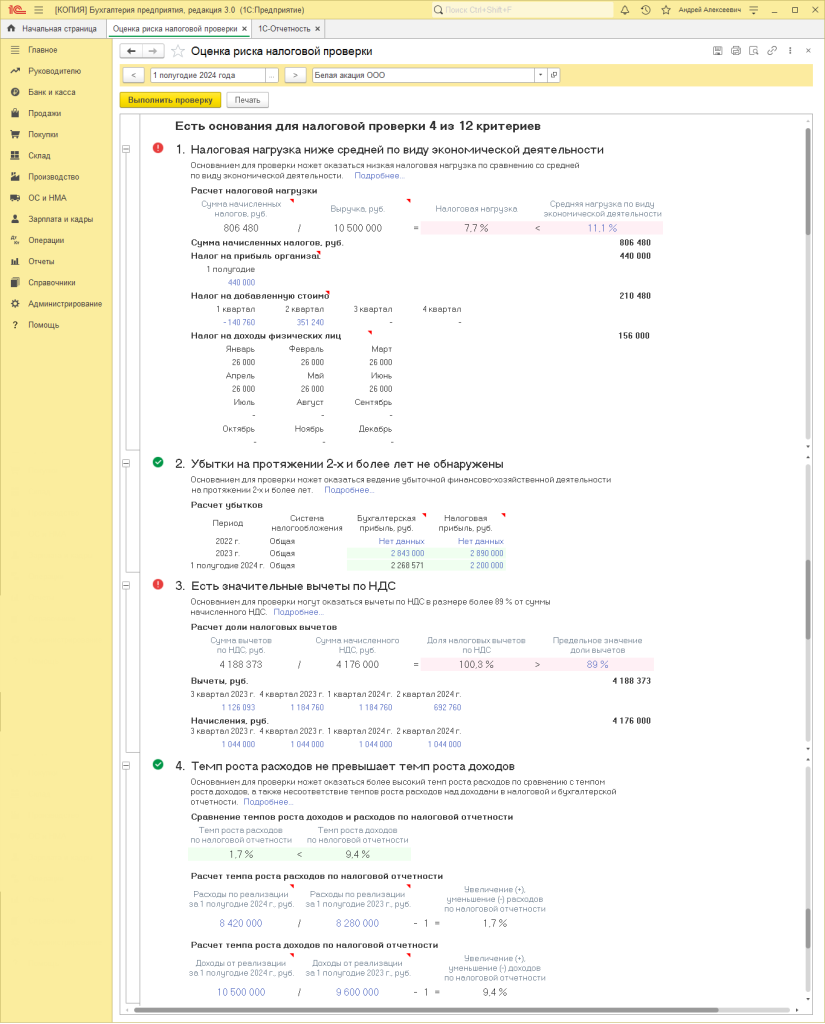Click in the search field Поиск Ctrl+Shift+F
The height and width of the screenshot is (1024, 825).
[520, 9]
